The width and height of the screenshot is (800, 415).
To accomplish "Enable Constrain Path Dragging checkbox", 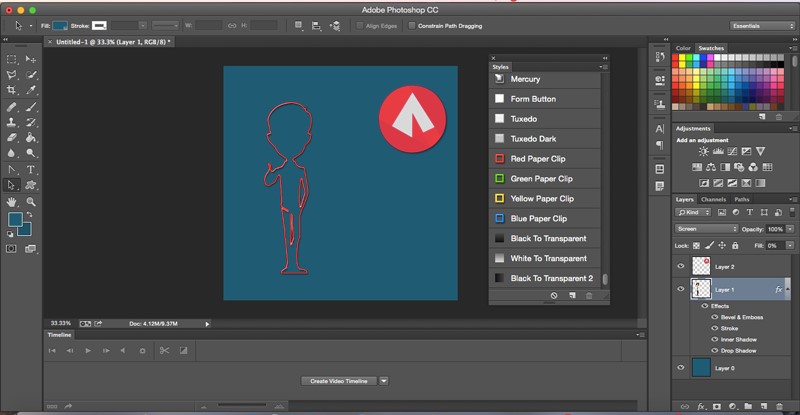I will tap(412, 26).
